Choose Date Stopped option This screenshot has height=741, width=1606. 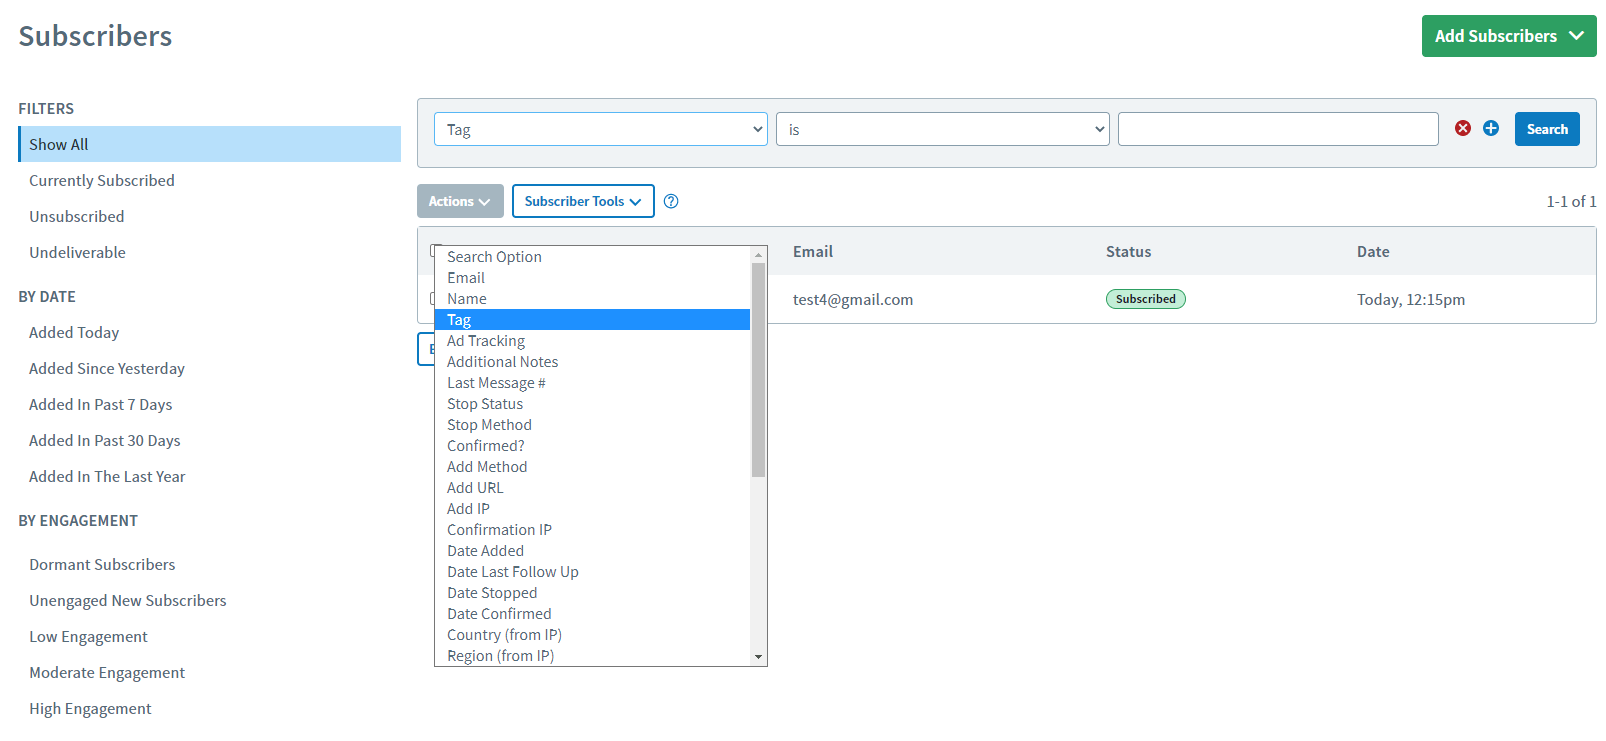pyautogui.click(x=592, y=593)
